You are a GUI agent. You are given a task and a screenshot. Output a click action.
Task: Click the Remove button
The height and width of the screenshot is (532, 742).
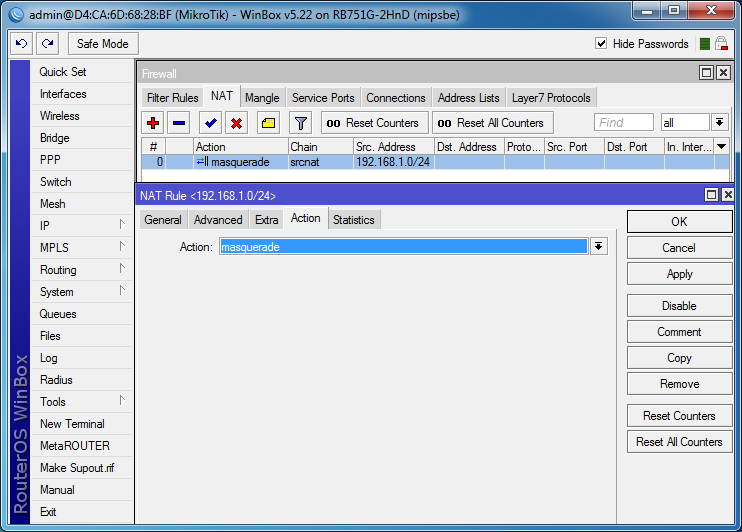pyautogui.click(x=679, y=383)
